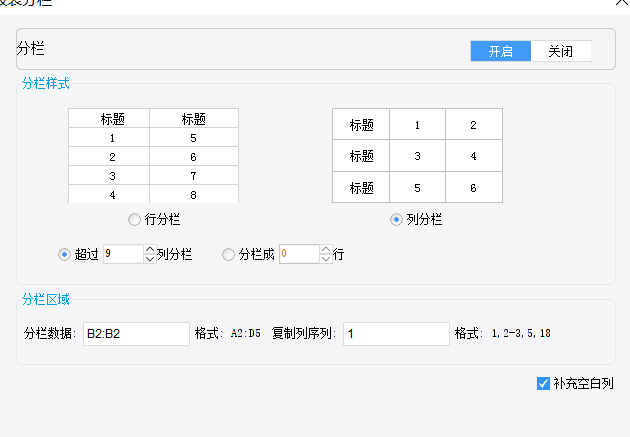Viewport: 630px width, 437px height.
Task: Increase the 超过 column count with up arrow
Action: pyautogui.click(x=150, y=250)
